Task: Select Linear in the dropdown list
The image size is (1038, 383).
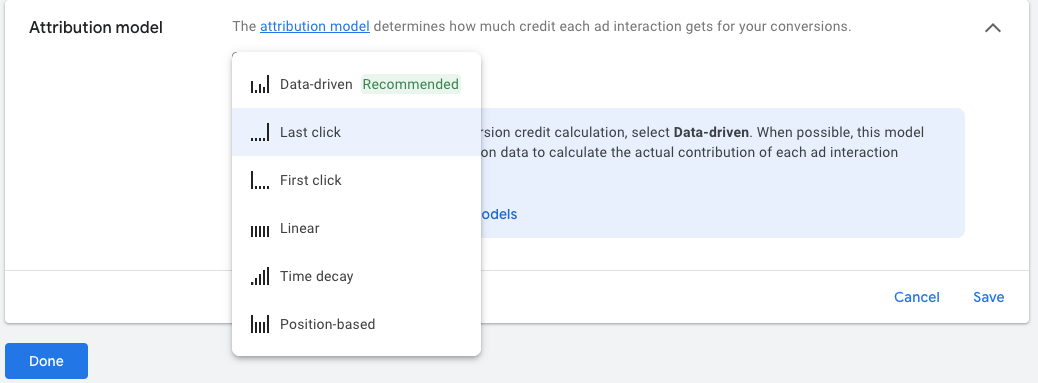Action: click(x=356, y=228)
